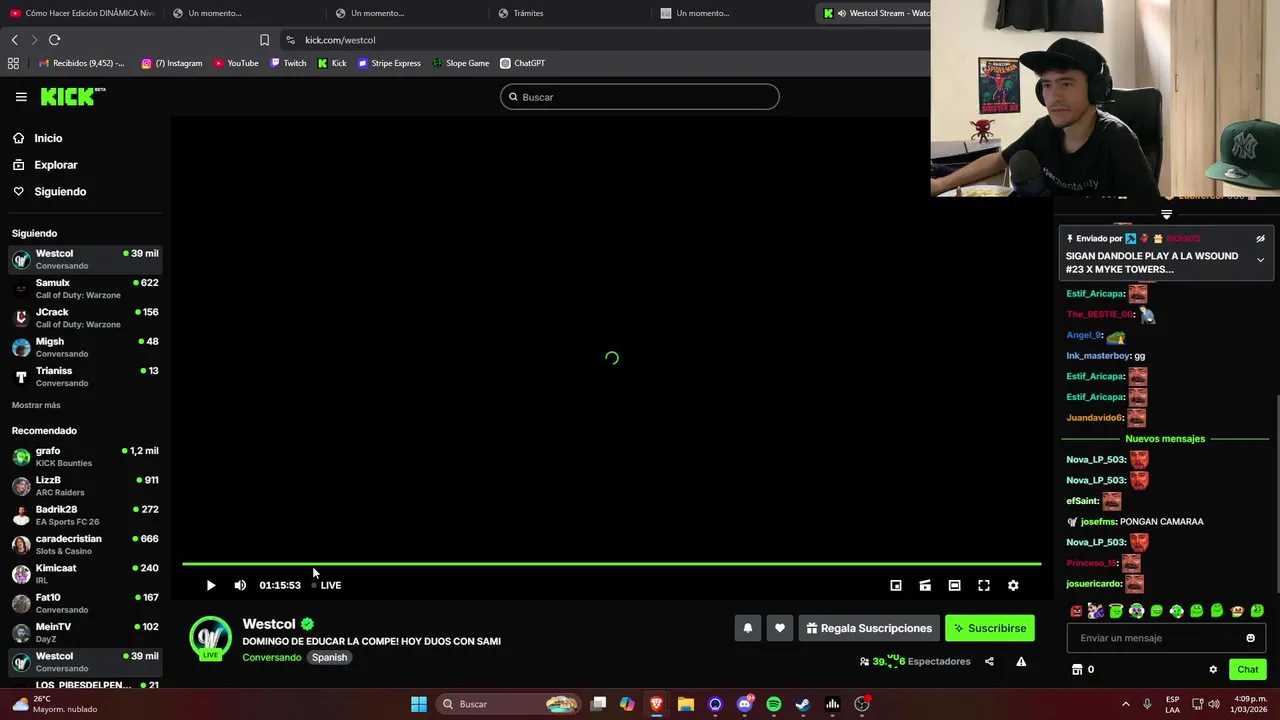This screenshot has width=1280, height=720.
Task: Click the Conversando category link
Action: pyautogui.click(x=272, y=657)
